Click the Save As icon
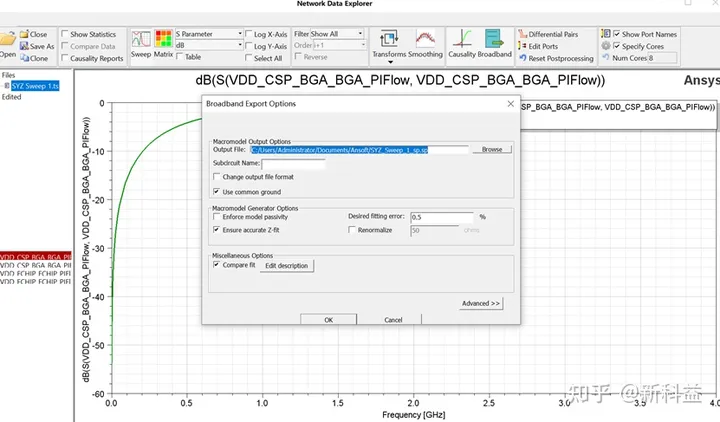The width and height of the screenshot is (720, 422). 24,46
